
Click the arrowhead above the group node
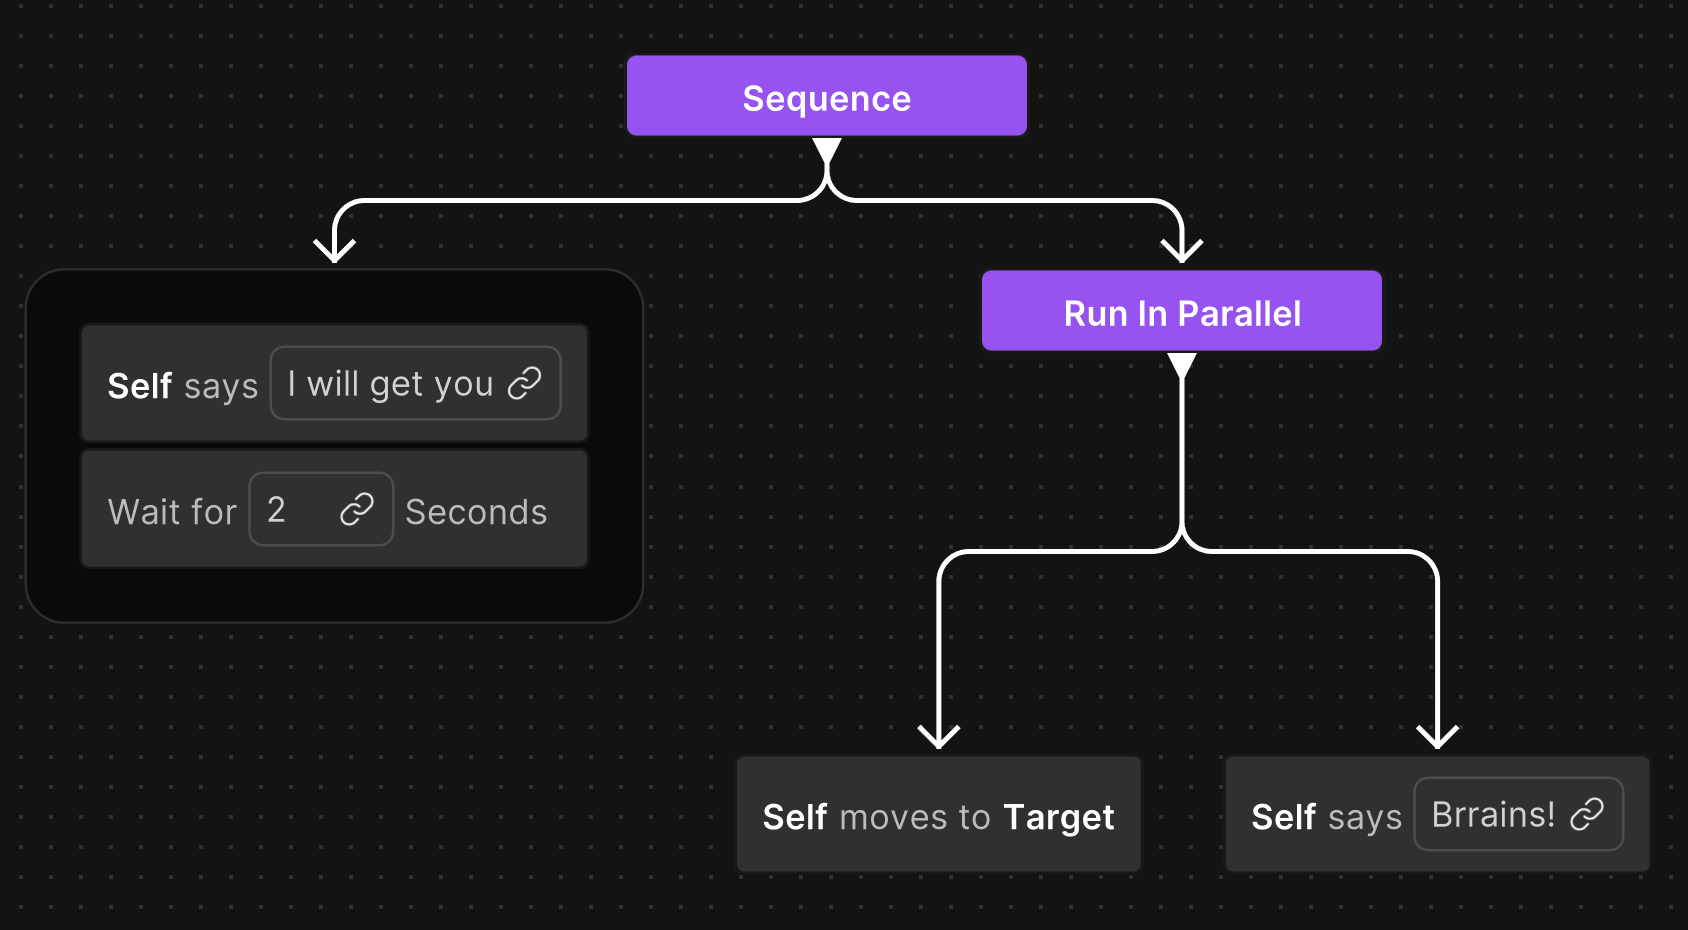click(x=333, y=245)
